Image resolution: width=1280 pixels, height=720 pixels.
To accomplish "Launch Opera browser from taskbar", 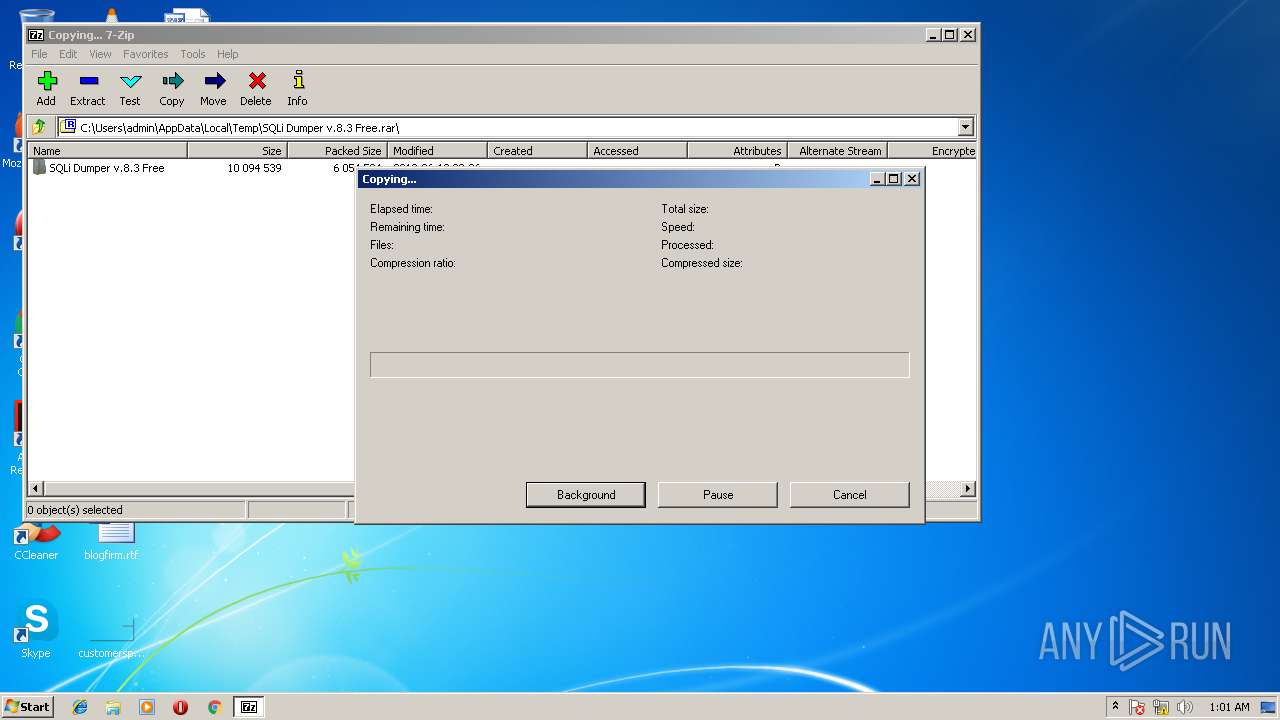I will [181, 707].
